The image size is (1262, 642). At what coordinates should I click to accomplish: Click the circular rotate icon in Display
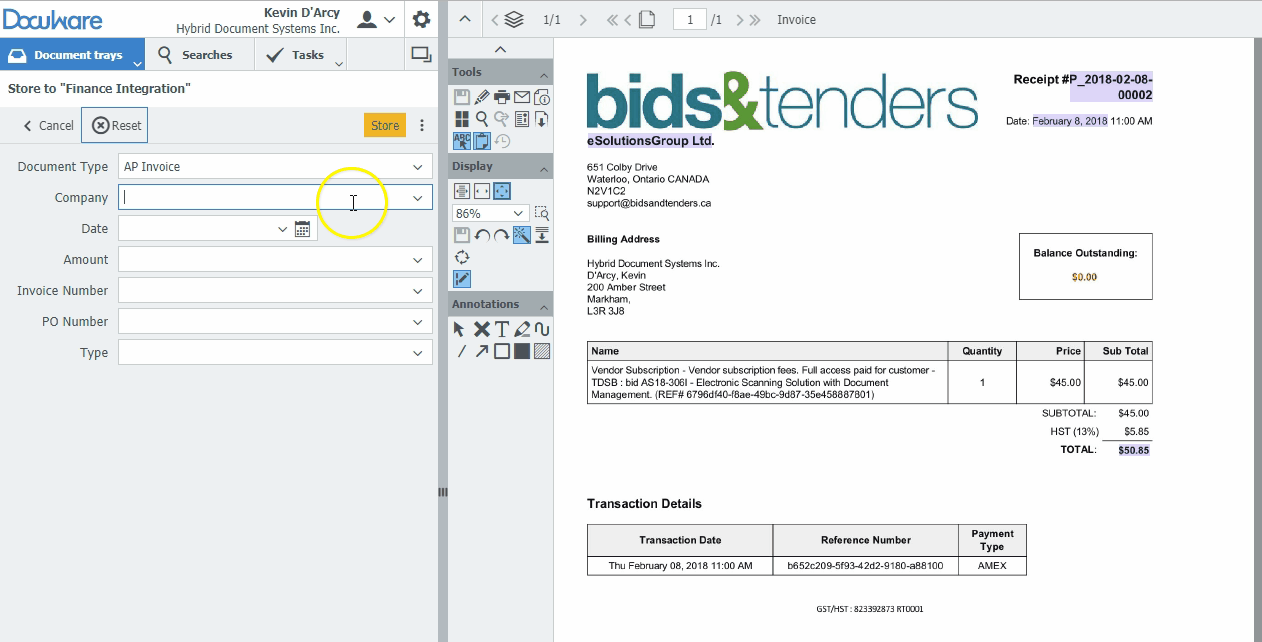[462, 257]
